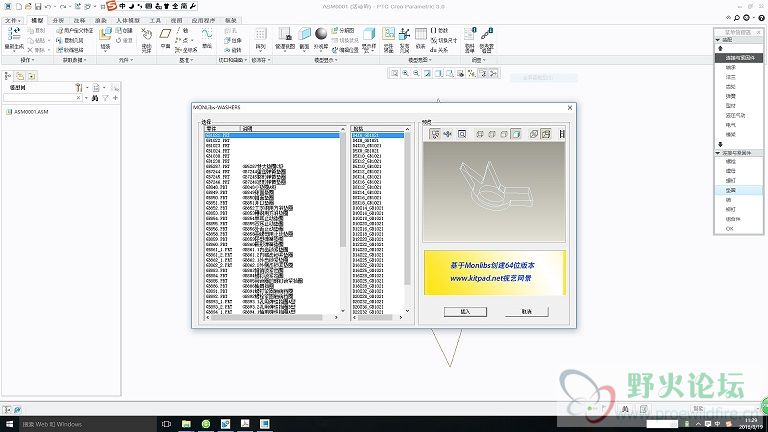The image size is (768, 432).
Task: Click the Publish Geometry icon
Action: click(x=404, y=34)
